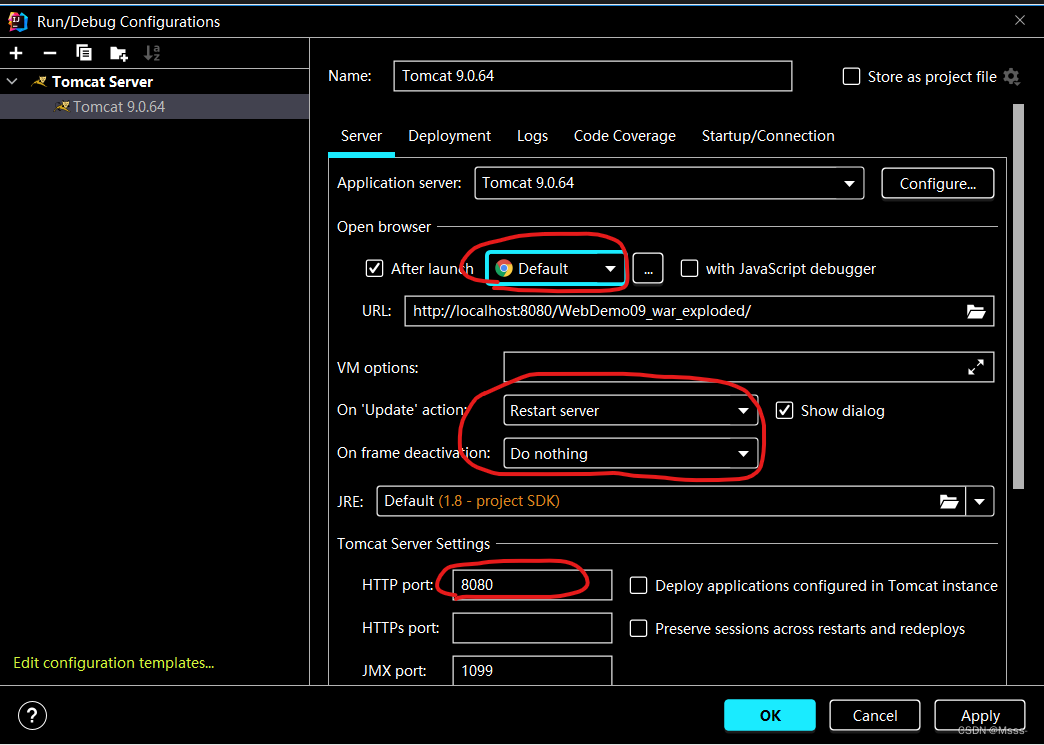Close the Run/Debug Configurations dialog
This screenshot has height=745, width=1044.
pyautogui.click(x=1019, y=21)
